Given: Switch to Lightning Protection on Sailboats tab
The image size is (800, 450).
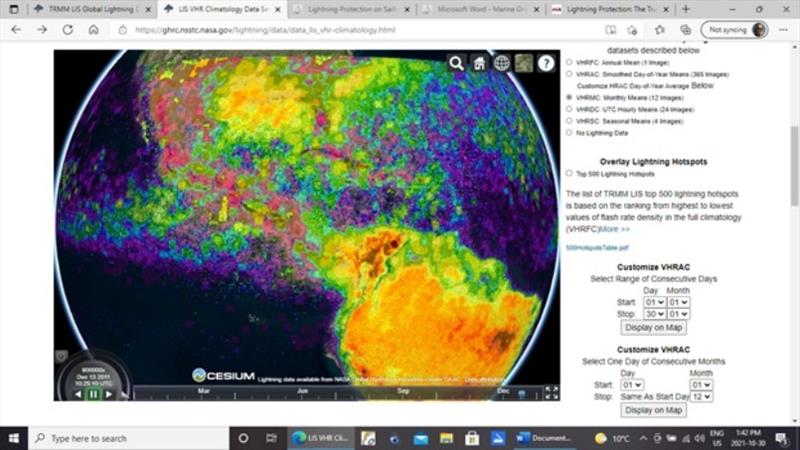Looking at the screenshot, I should (352, 9).
